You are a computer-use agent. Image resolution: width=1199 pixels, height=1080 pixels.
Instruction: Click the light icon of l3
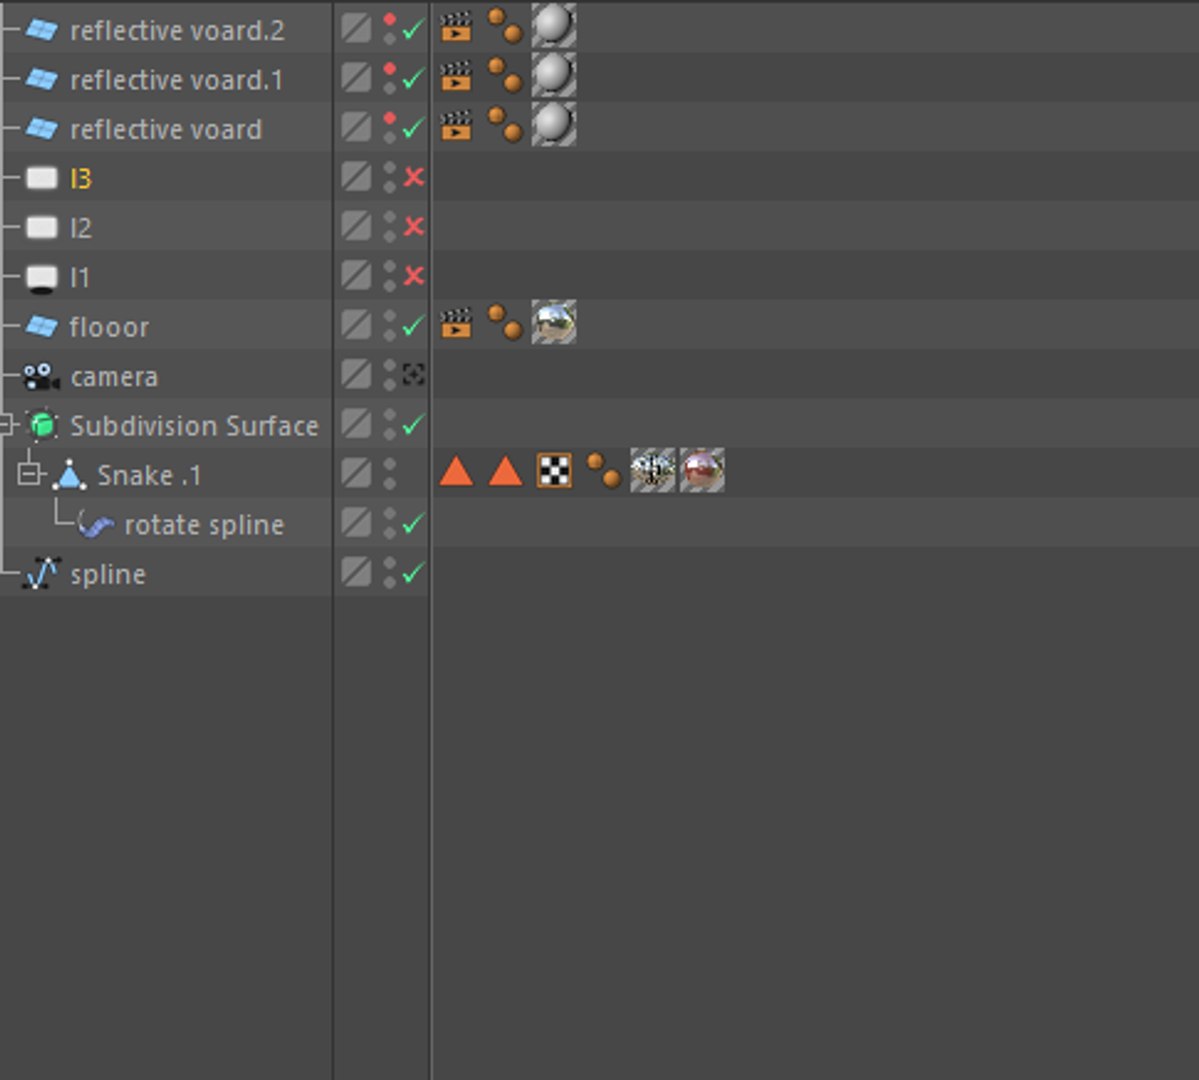tap(41, 178)
